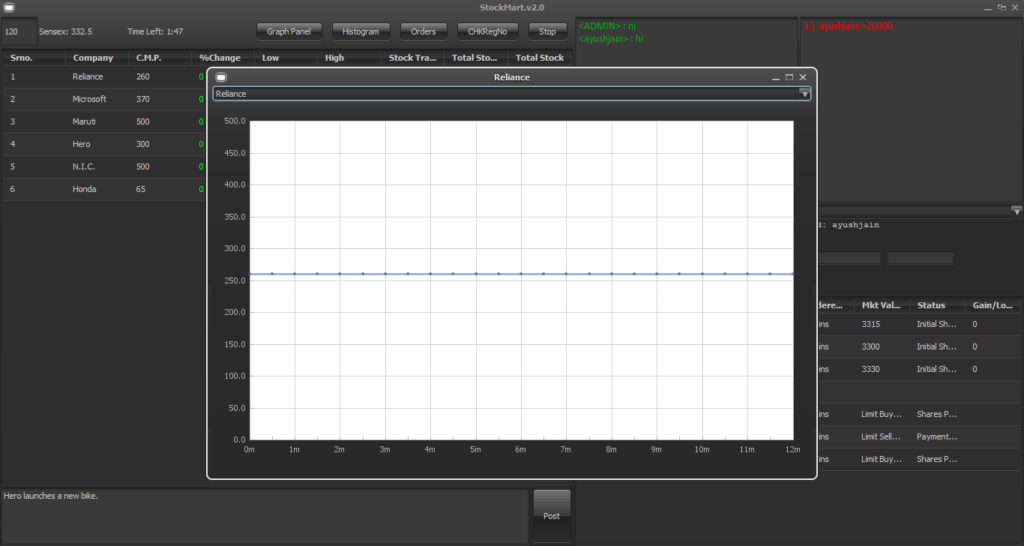
Task: Click the 3300 market value cell
Action: (x=881, y=346)
